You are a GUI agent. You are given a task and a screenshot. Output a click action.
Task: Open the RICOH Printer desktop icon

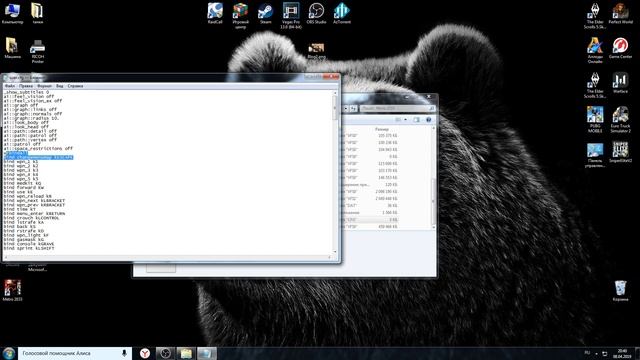[x=38, y=51]
